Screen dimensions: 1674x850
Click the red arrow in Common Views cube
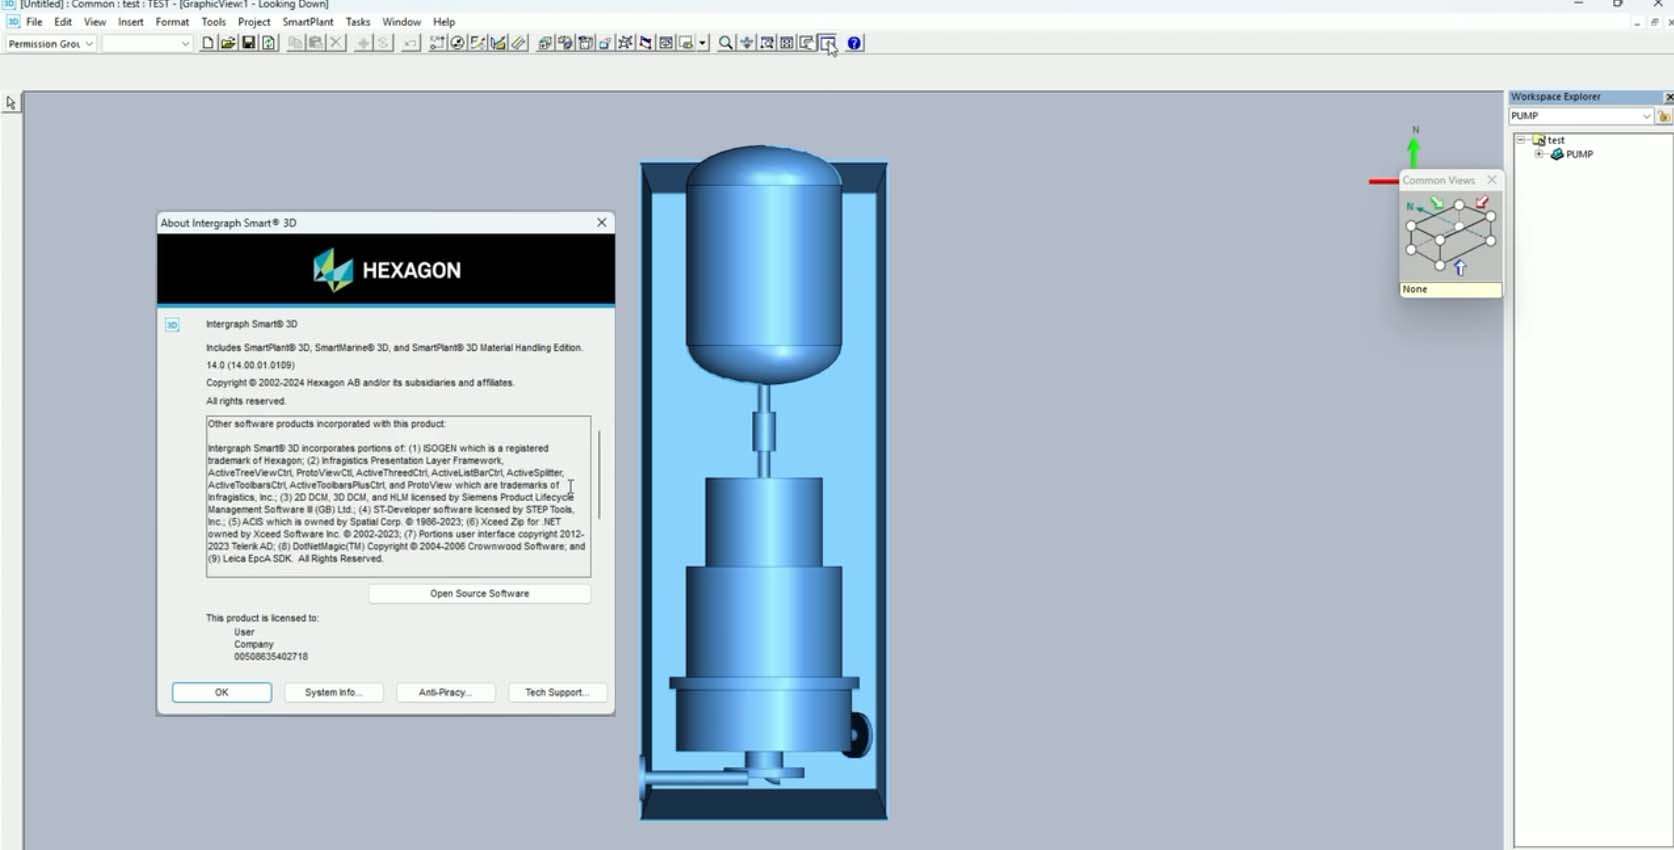(1482, 203)
